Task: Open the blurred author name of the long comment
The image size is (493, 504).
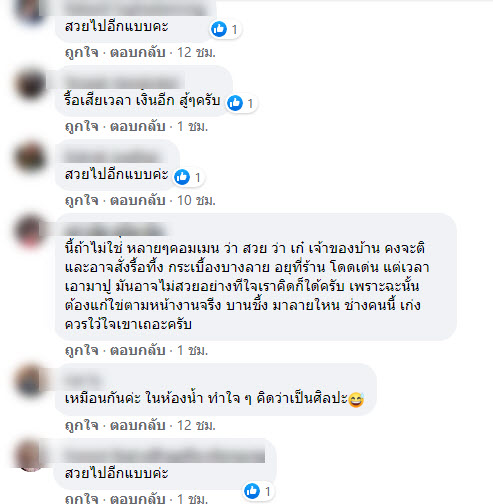Action: click(115, 230)
